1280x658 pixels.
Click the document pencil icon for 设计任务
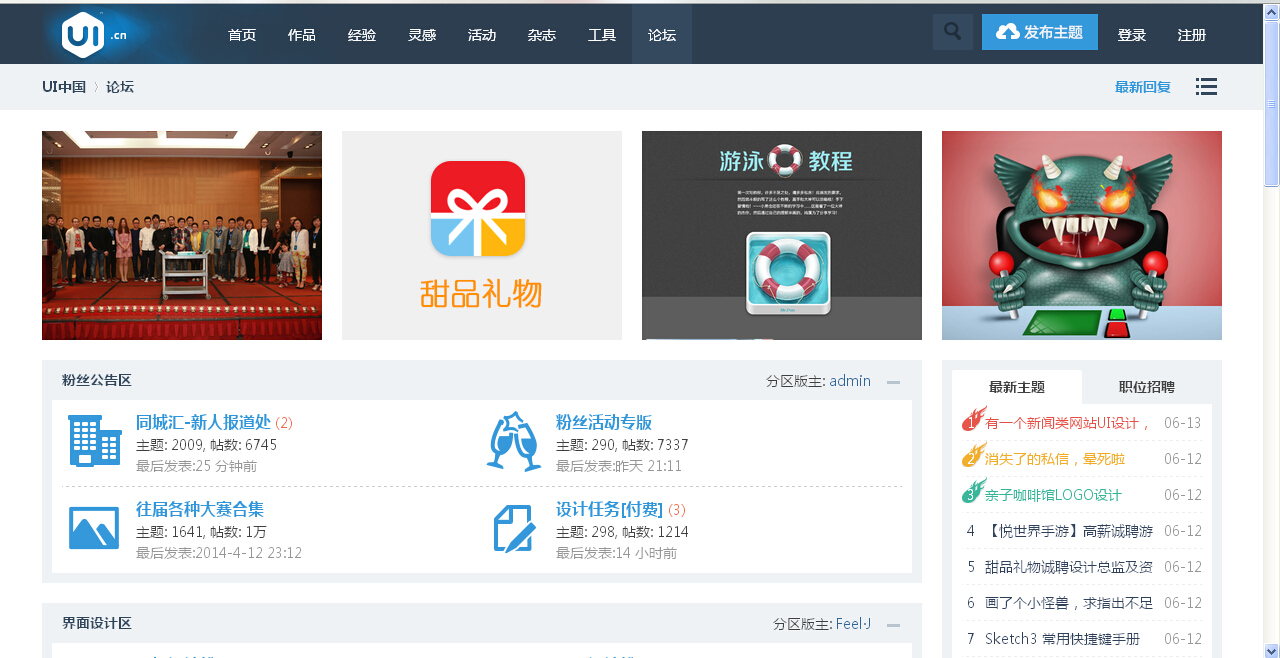(x=515, y=527)
